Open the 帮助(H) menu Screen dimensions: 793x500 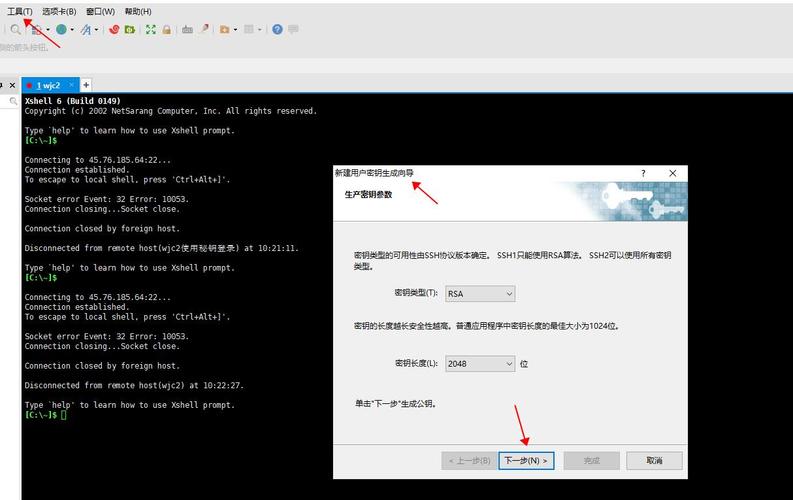(138, 11)
